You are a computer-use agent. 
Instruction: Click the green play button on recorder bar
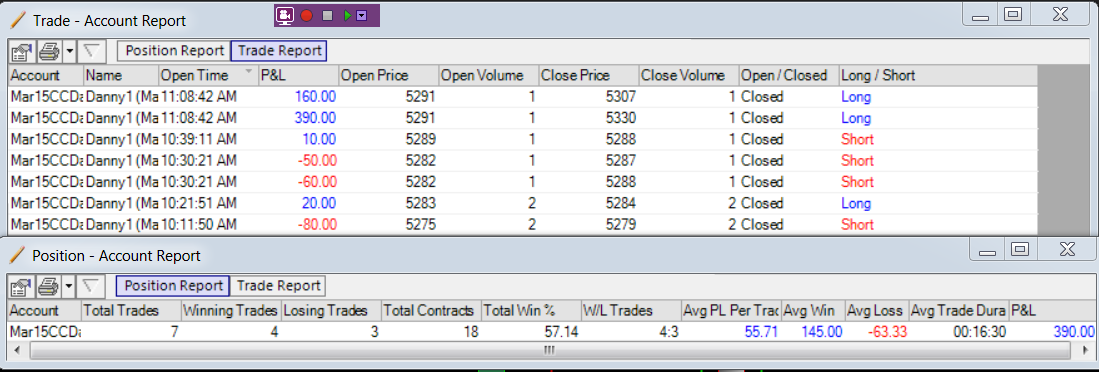click(x=347, y=15)
